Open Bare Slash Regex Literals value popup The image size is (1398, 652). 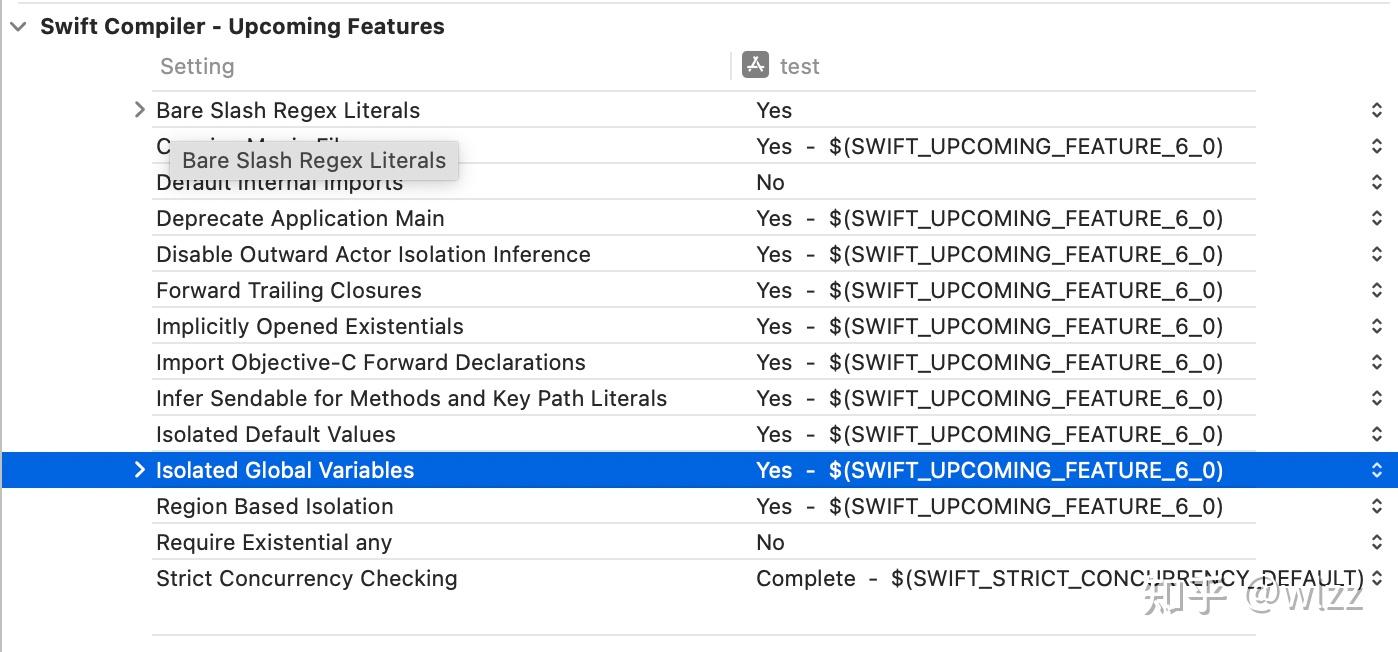[1376, 110]
